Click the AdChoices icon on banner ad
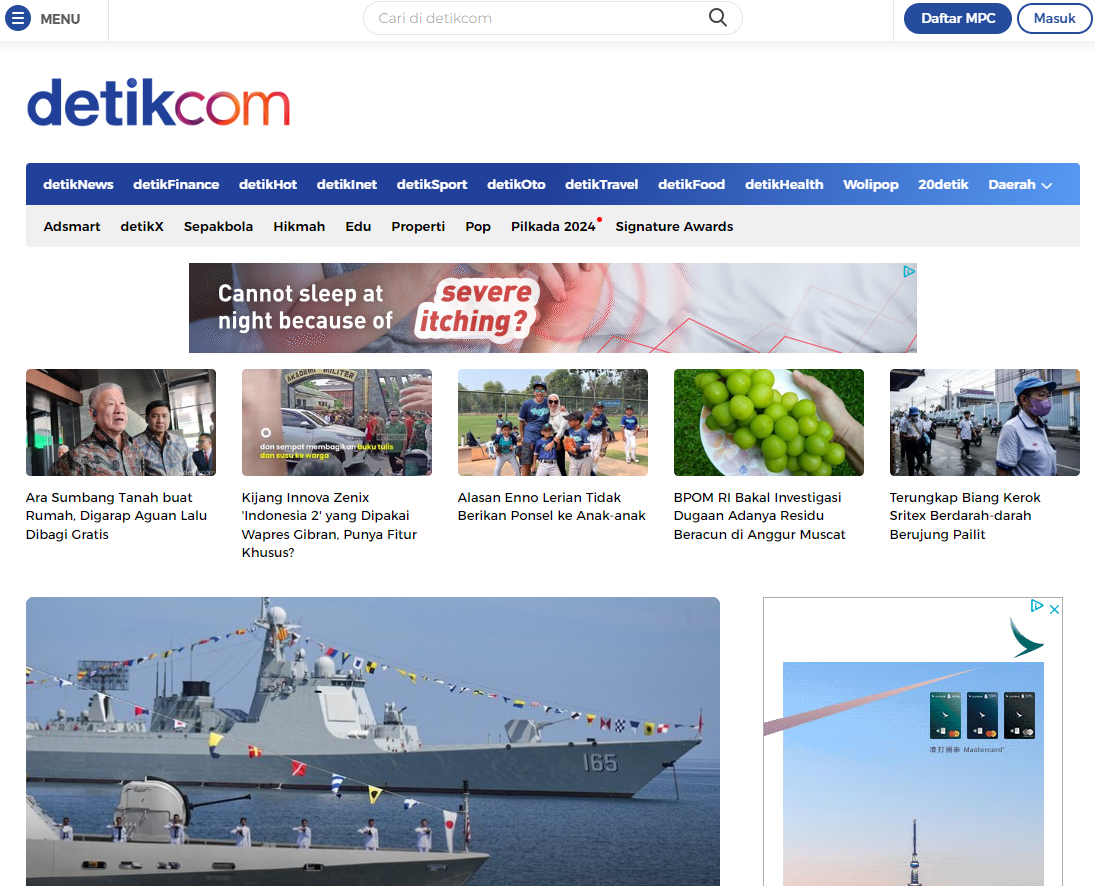The width and height of the screenshot is (1095, 886). (908, 271)
